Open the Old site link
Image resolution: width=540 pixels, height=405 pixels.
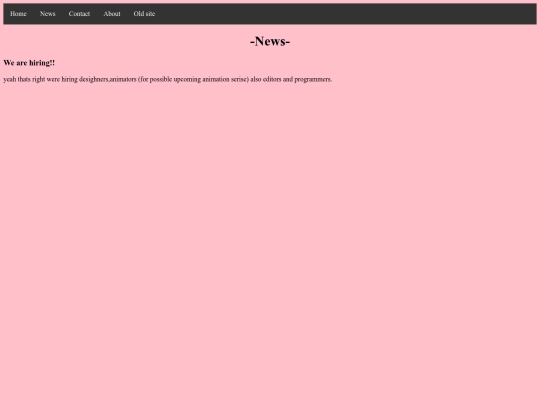pos(144,14)
